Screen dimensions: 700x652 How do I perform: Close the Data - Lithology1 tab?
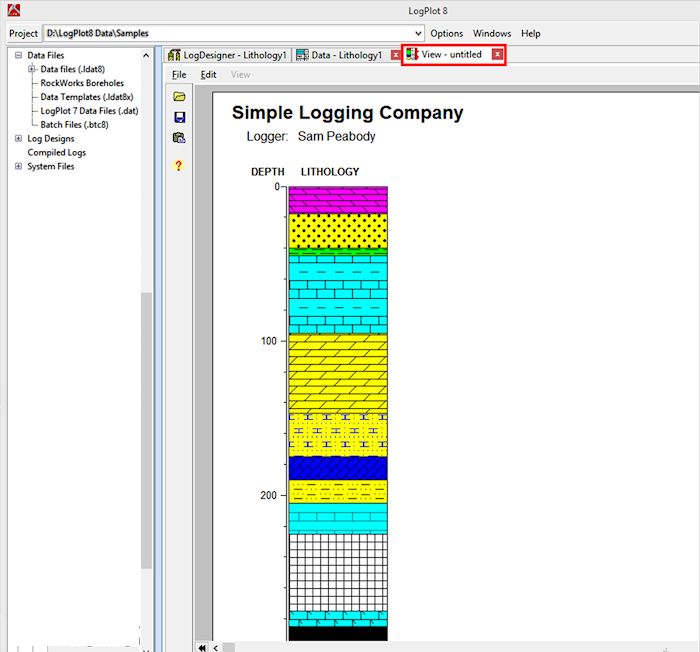coord(396,55)
